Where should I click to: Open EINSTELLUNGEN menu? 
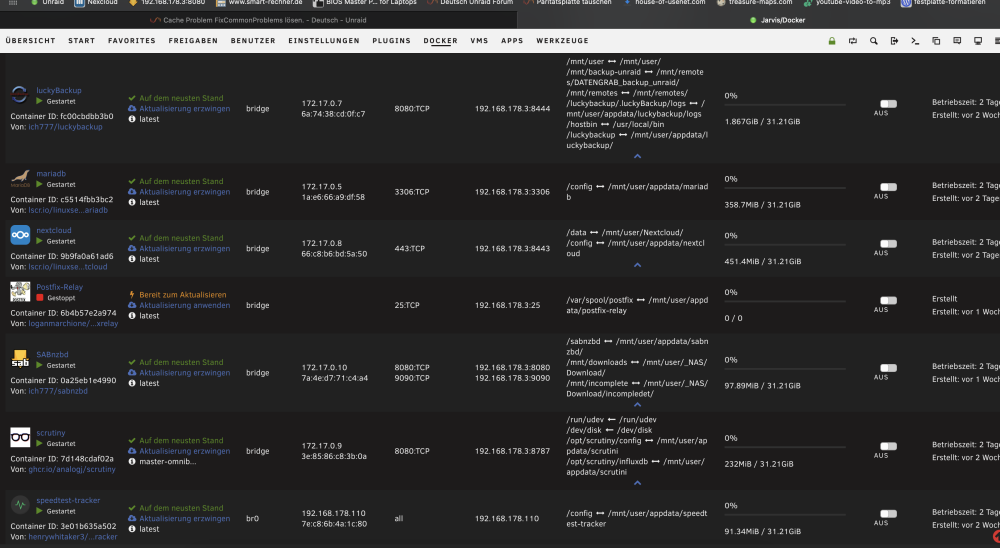324,41
